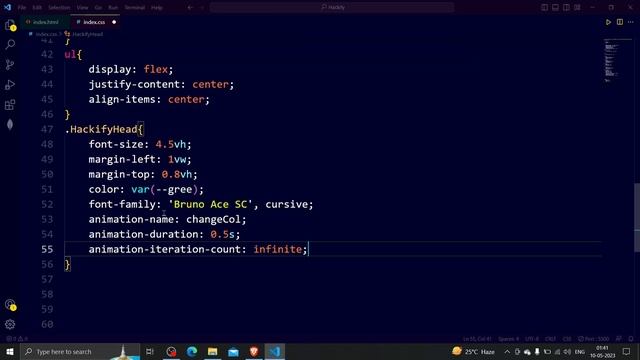The image size is (640, 360).
Task: Run the file using the play icon
Action: tap(608, 22)
